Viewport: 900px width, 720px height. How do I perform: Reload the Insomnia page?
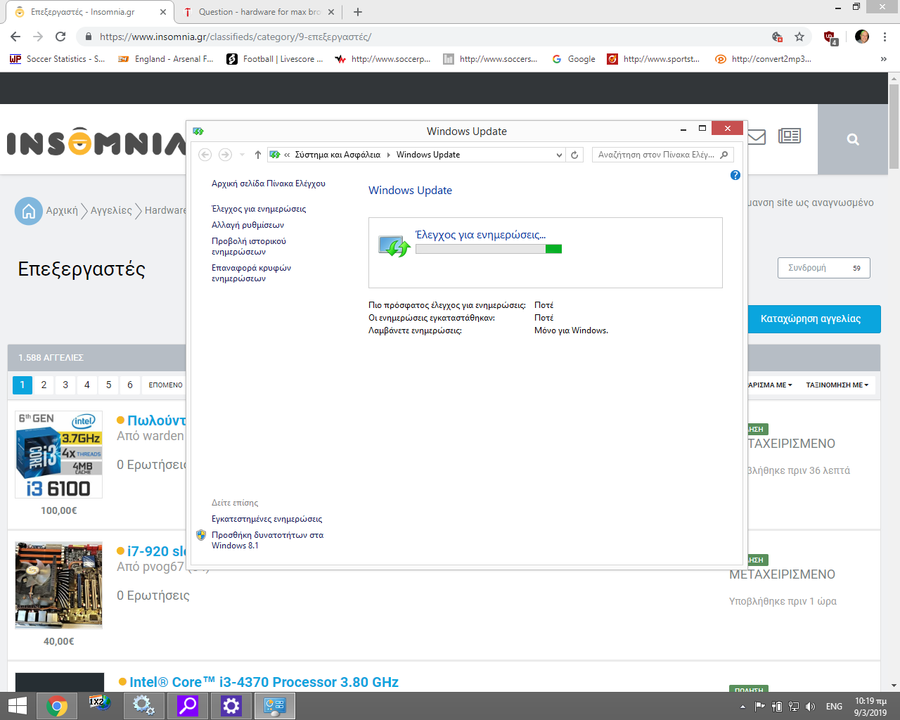[x=60, y=37]
